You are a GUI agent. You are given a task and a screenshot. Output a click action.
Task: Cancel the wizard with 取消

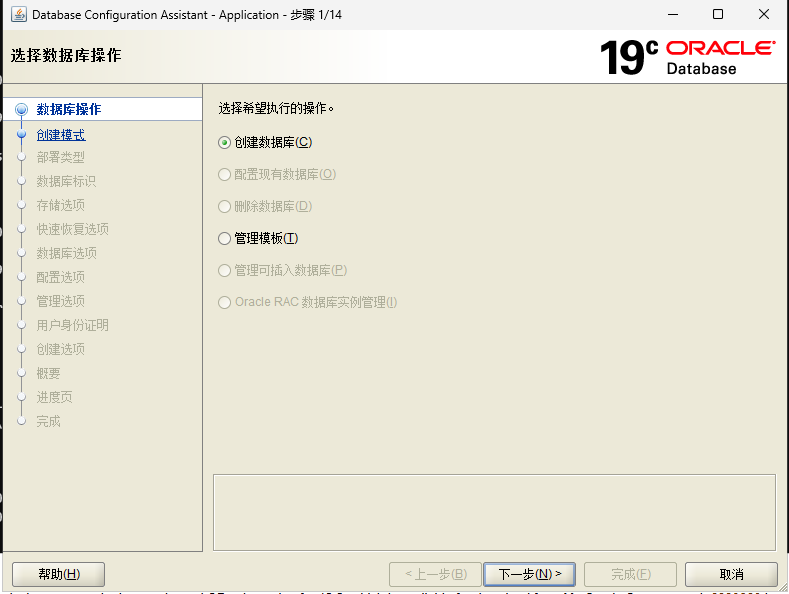[x=731, y=574]
